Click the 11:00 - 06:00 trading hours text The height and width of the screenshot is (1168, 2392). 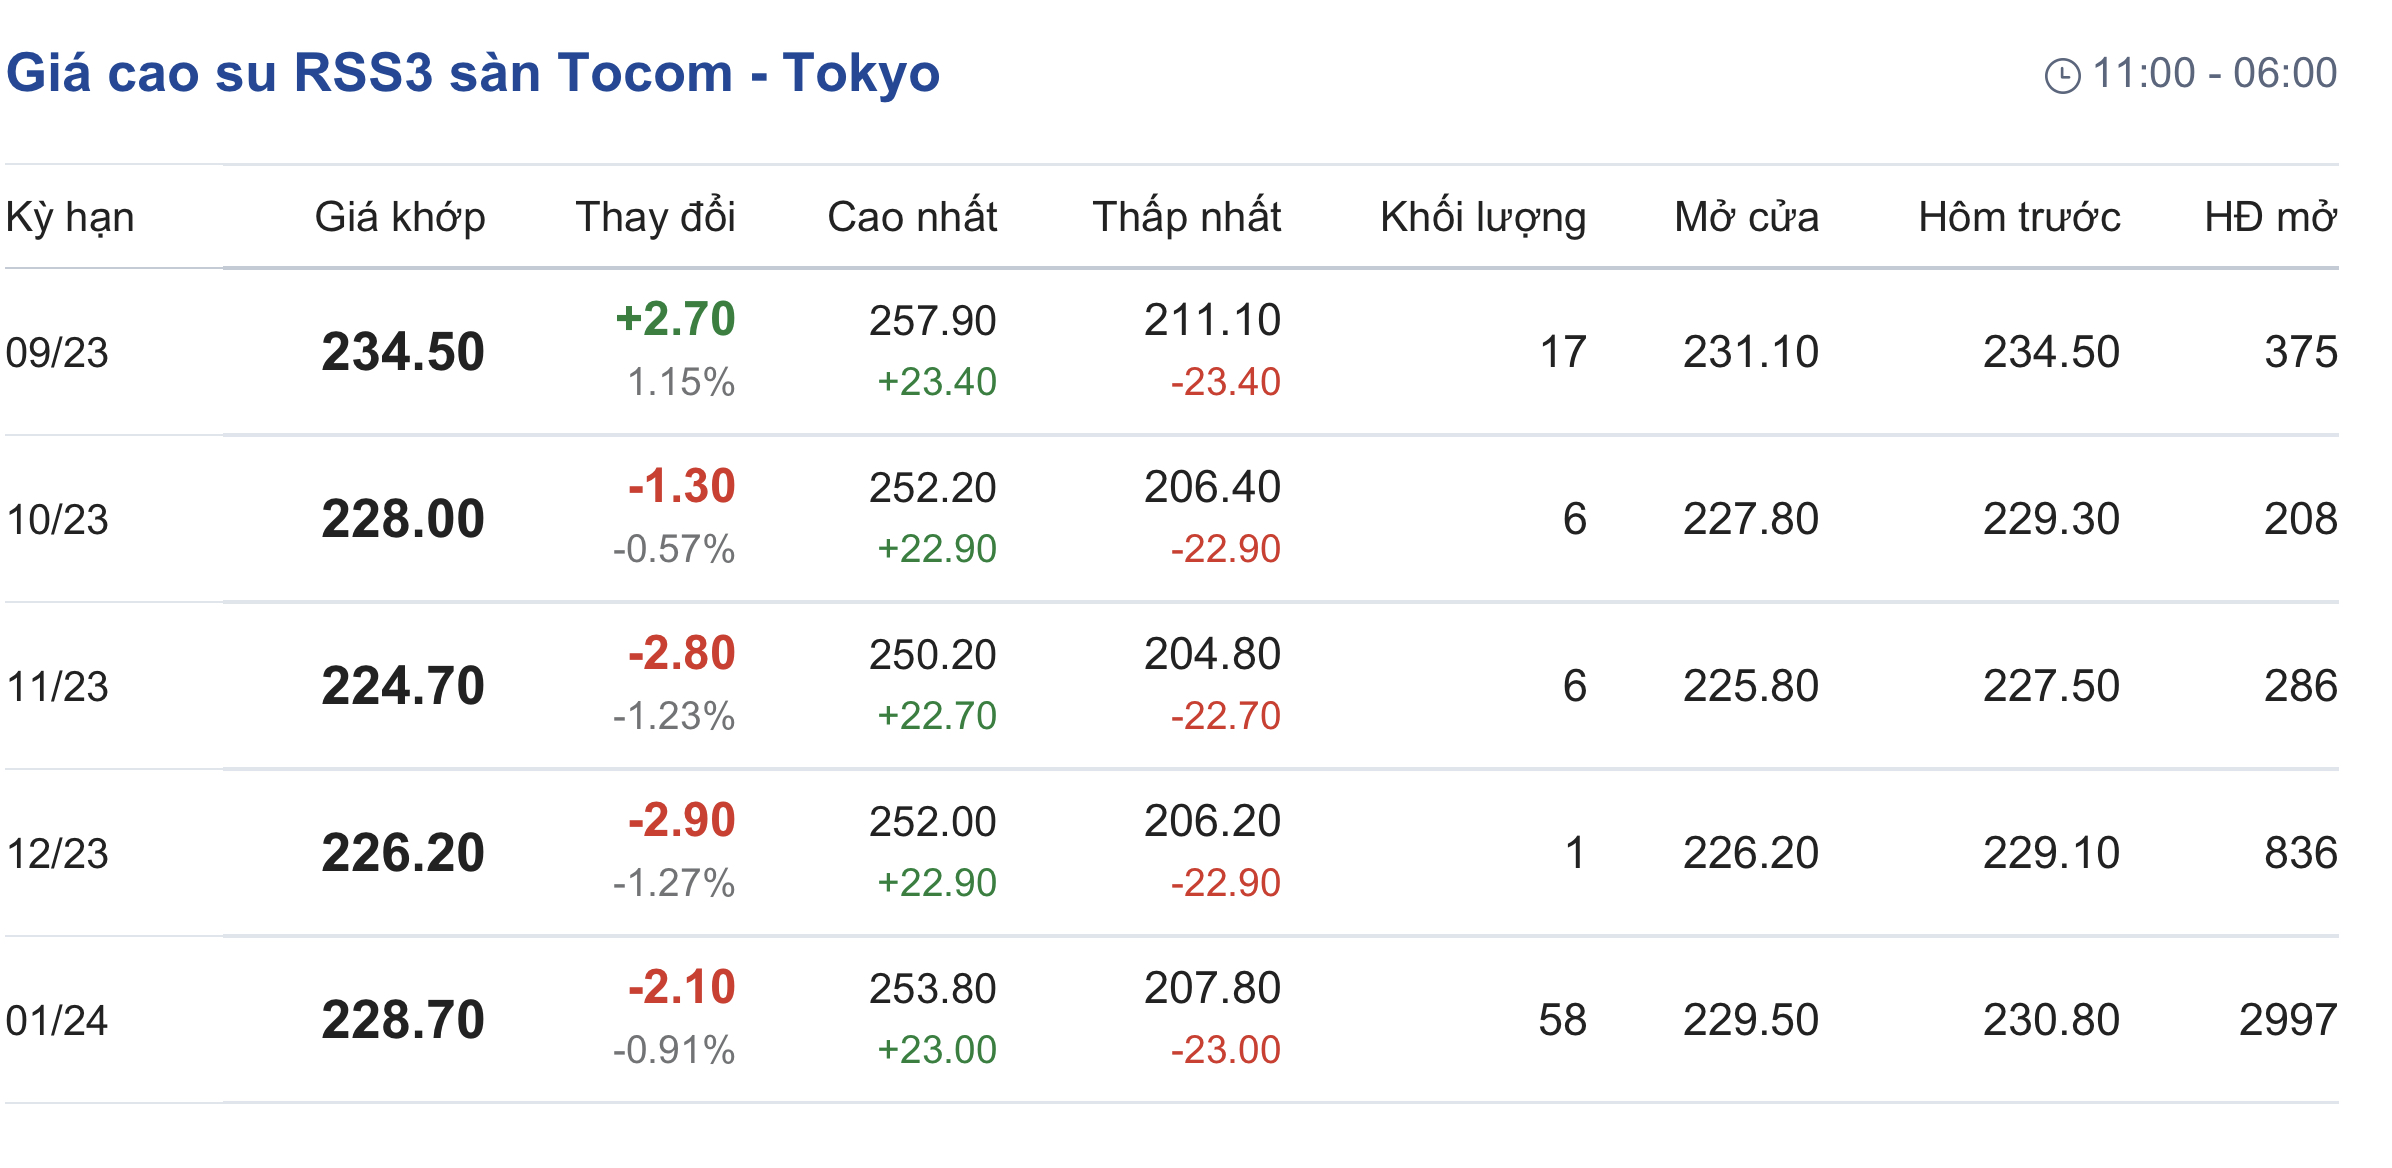pos(2214,73)
